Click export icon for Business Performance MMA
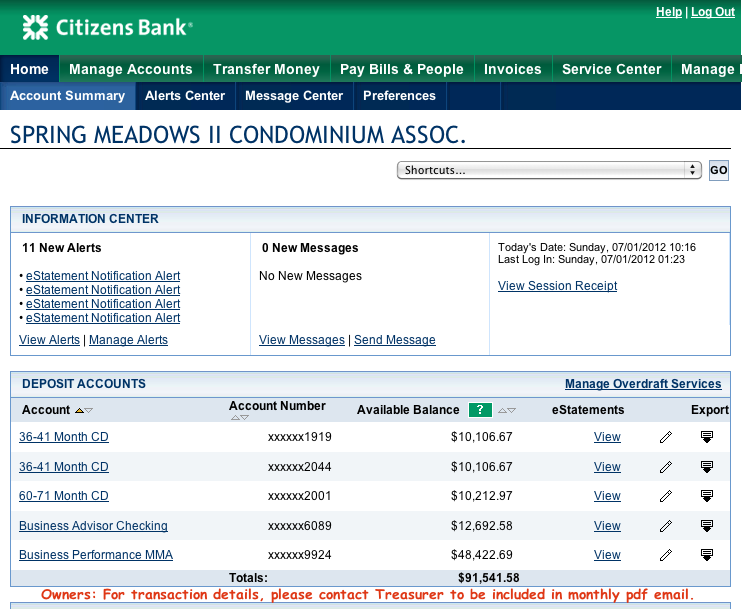The image size is (742, 609). pyautogui.click(x=707, y=555)
